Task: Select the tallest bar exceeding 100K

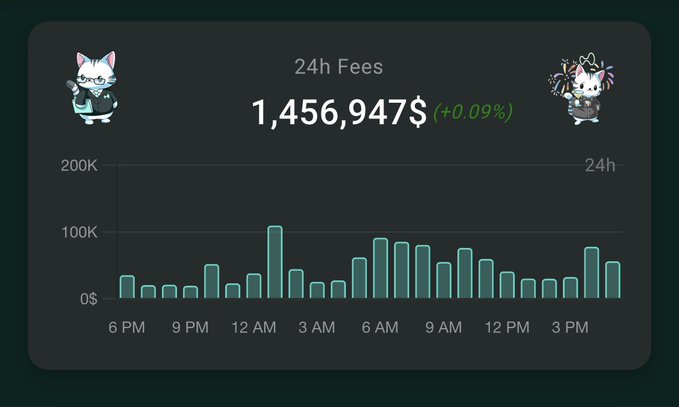Action: [275, 262]
